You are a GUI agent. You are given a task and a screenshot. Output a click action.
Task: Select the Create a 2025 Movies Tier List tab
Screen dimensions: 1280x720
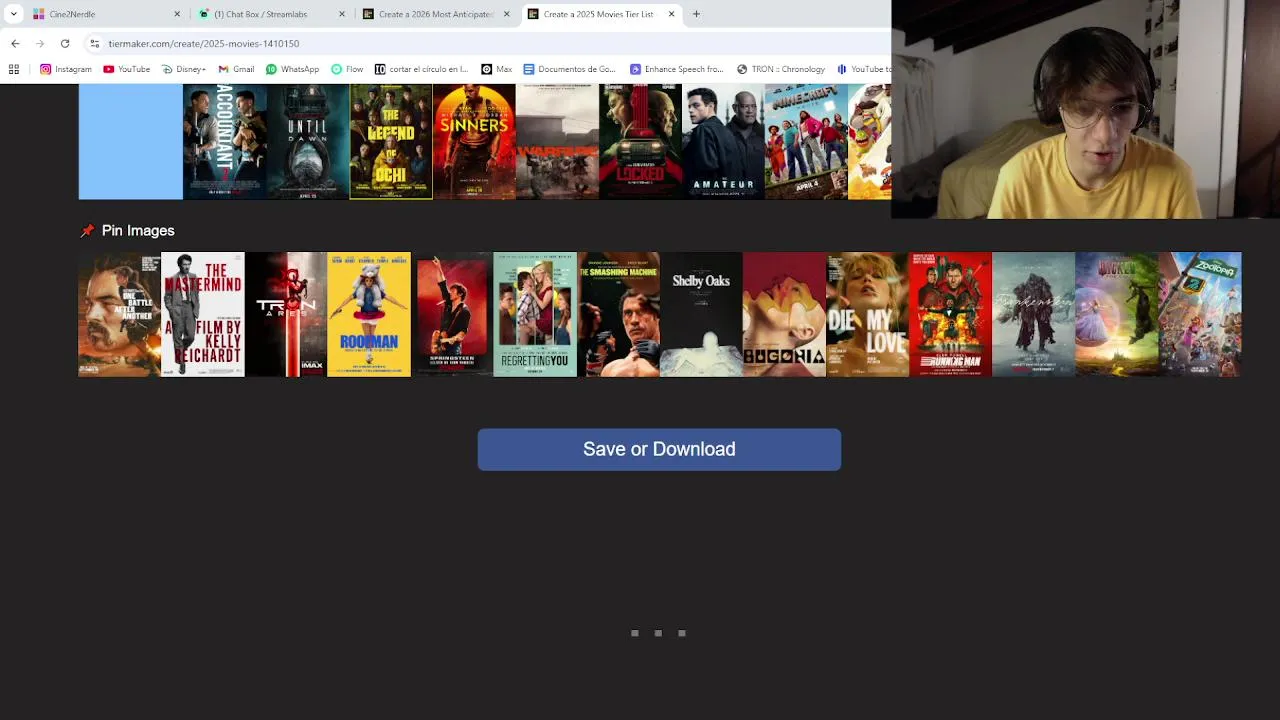(x=602, y=14)
